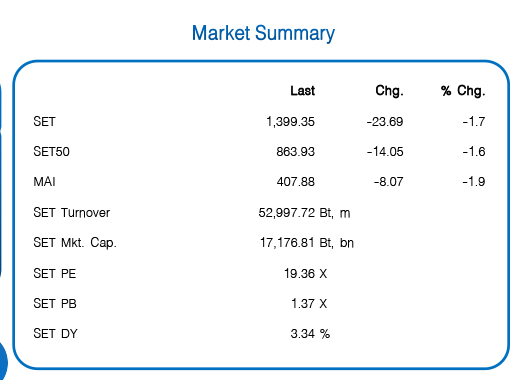
Task: Select the MAI last value 407.88
Action: (296, 182)
